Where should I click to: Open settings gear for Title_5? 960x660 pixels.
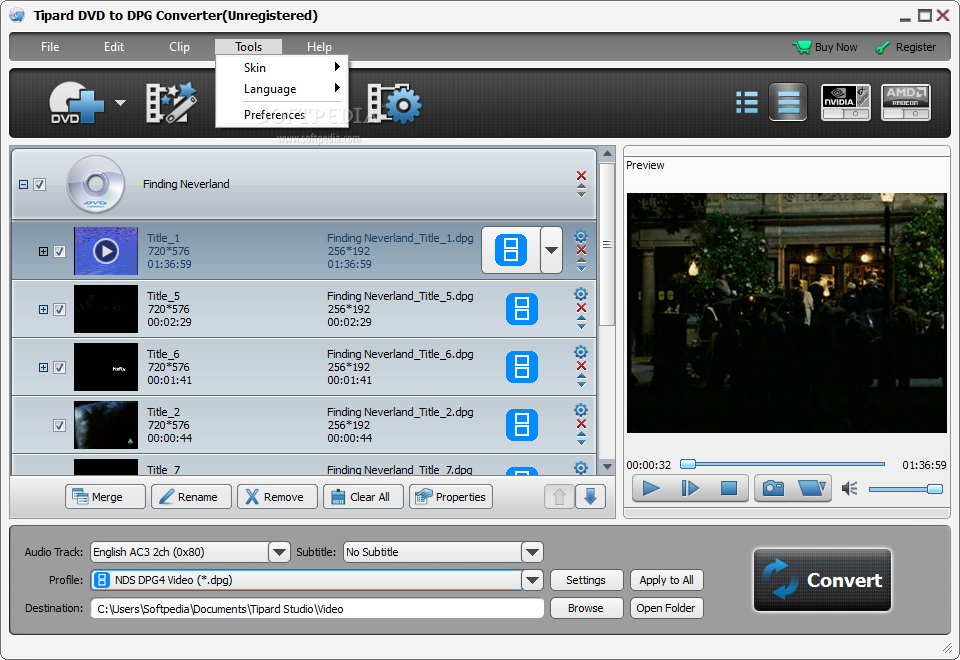581,294
